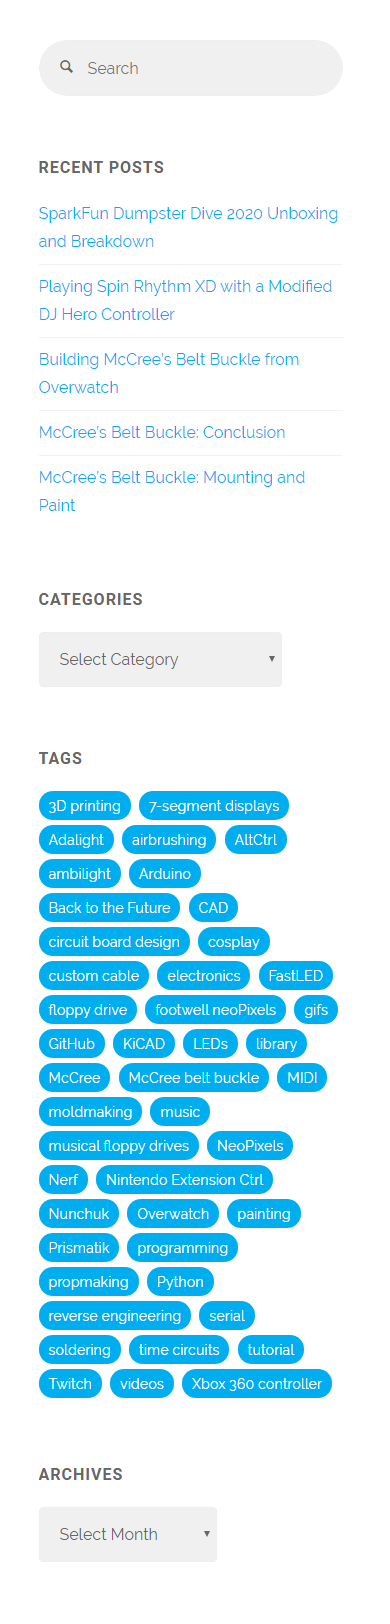Click the Select Category dropdown arrow
This screenshot has width=390, height=1624.
[271, 659]
